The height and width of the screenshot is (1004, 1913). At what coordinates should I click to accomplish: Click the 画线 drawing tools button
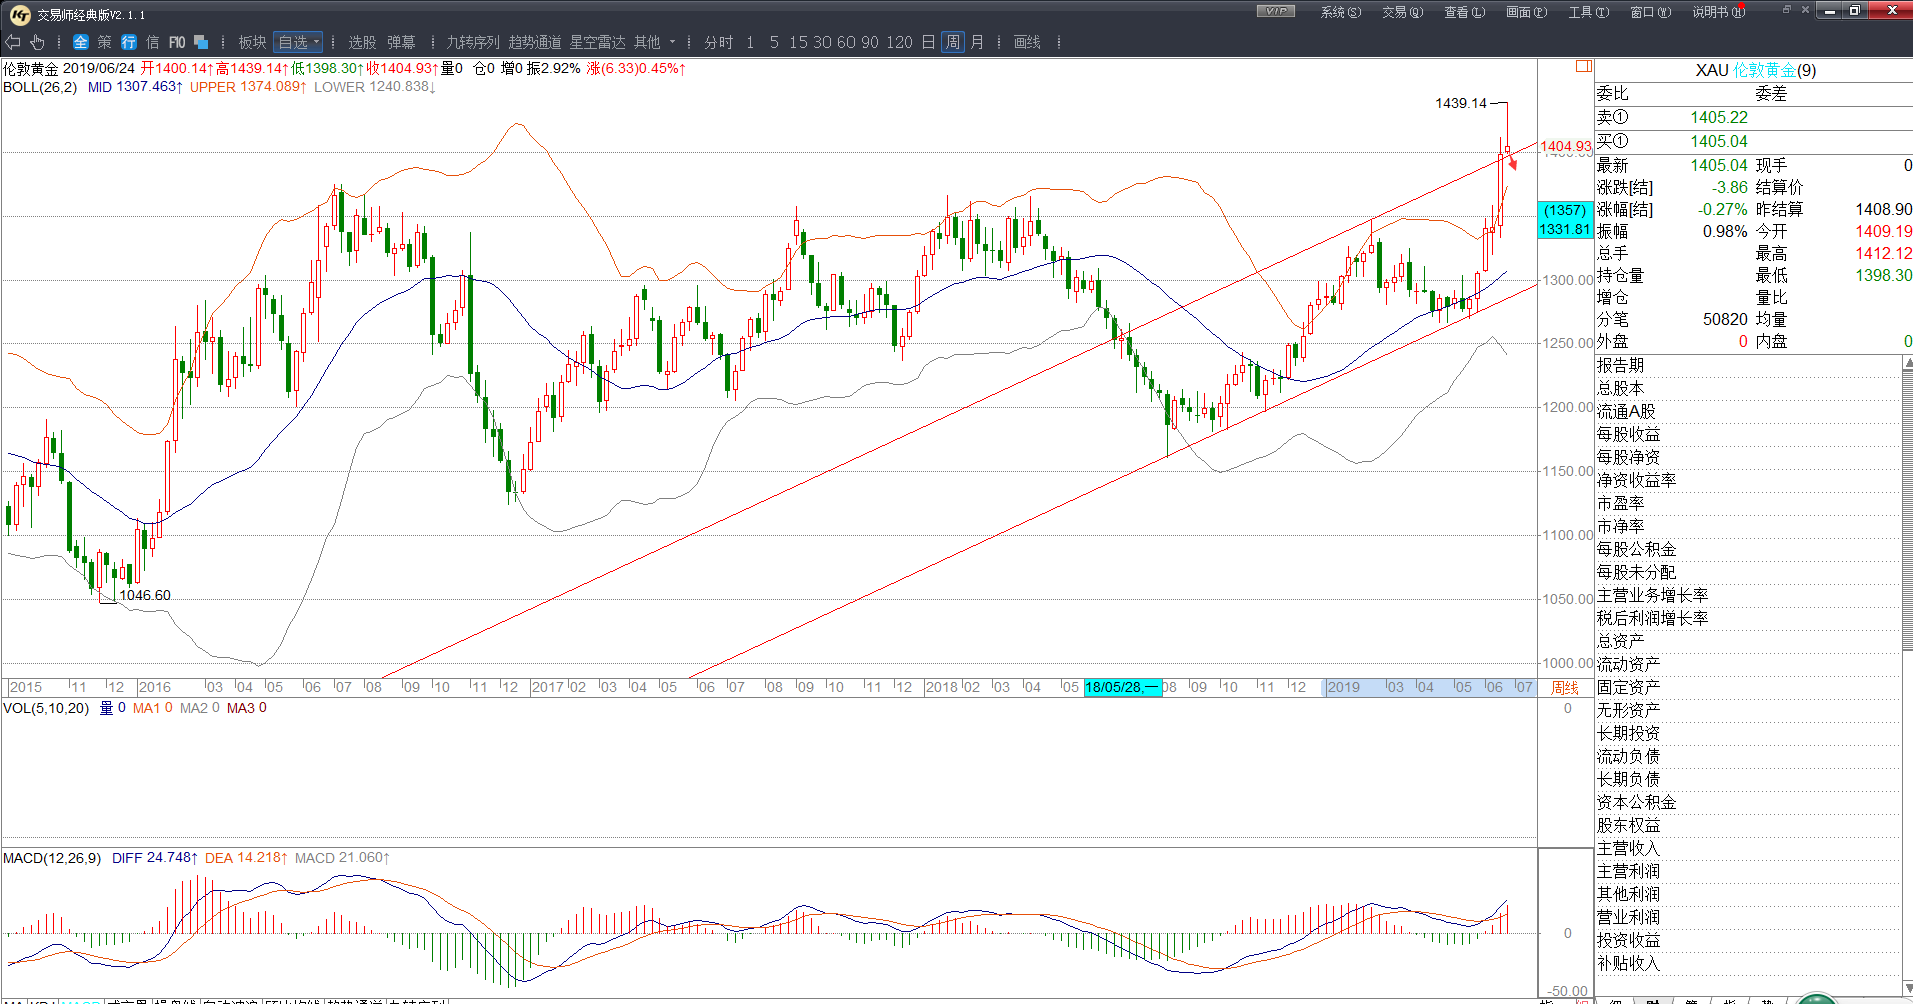click(x=1027, y=42)
